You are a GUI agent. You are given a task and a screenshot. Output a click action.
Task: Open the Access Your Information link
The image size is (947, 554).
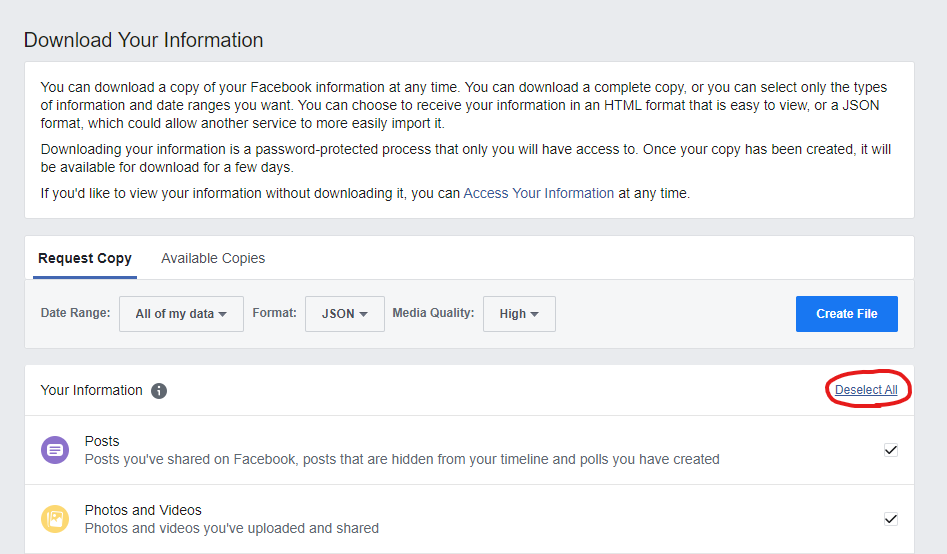click(539, 193)
